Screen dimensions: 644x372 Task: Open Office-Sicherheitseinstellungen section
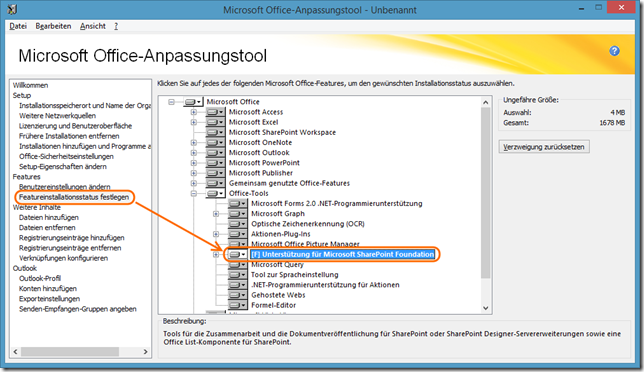[x=66, y=156]
